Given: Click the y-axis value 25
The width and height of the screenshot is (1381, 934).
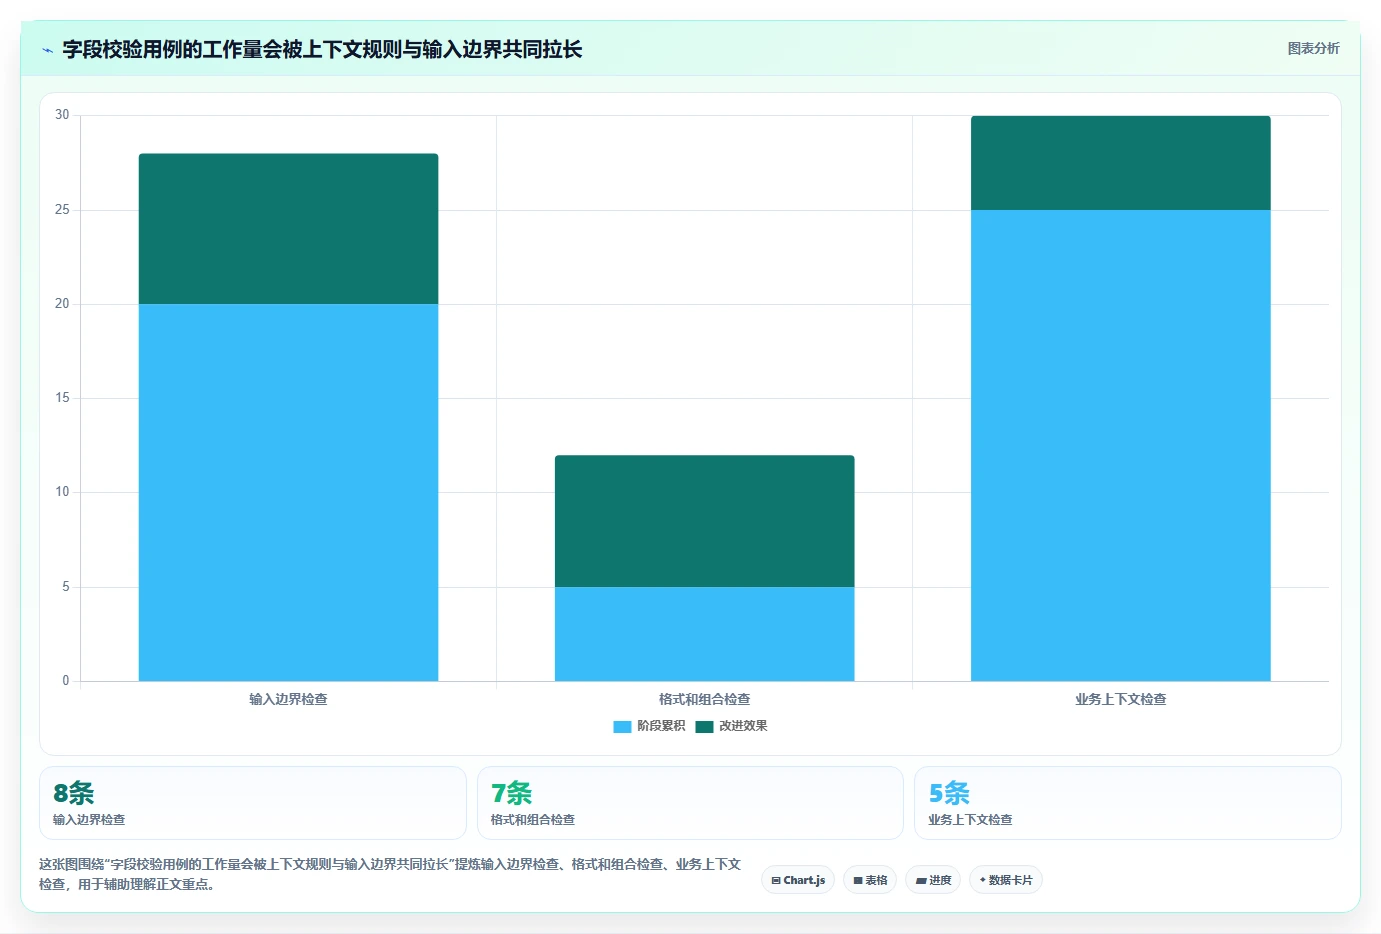Looking at the screenshot, I should 62,210.
